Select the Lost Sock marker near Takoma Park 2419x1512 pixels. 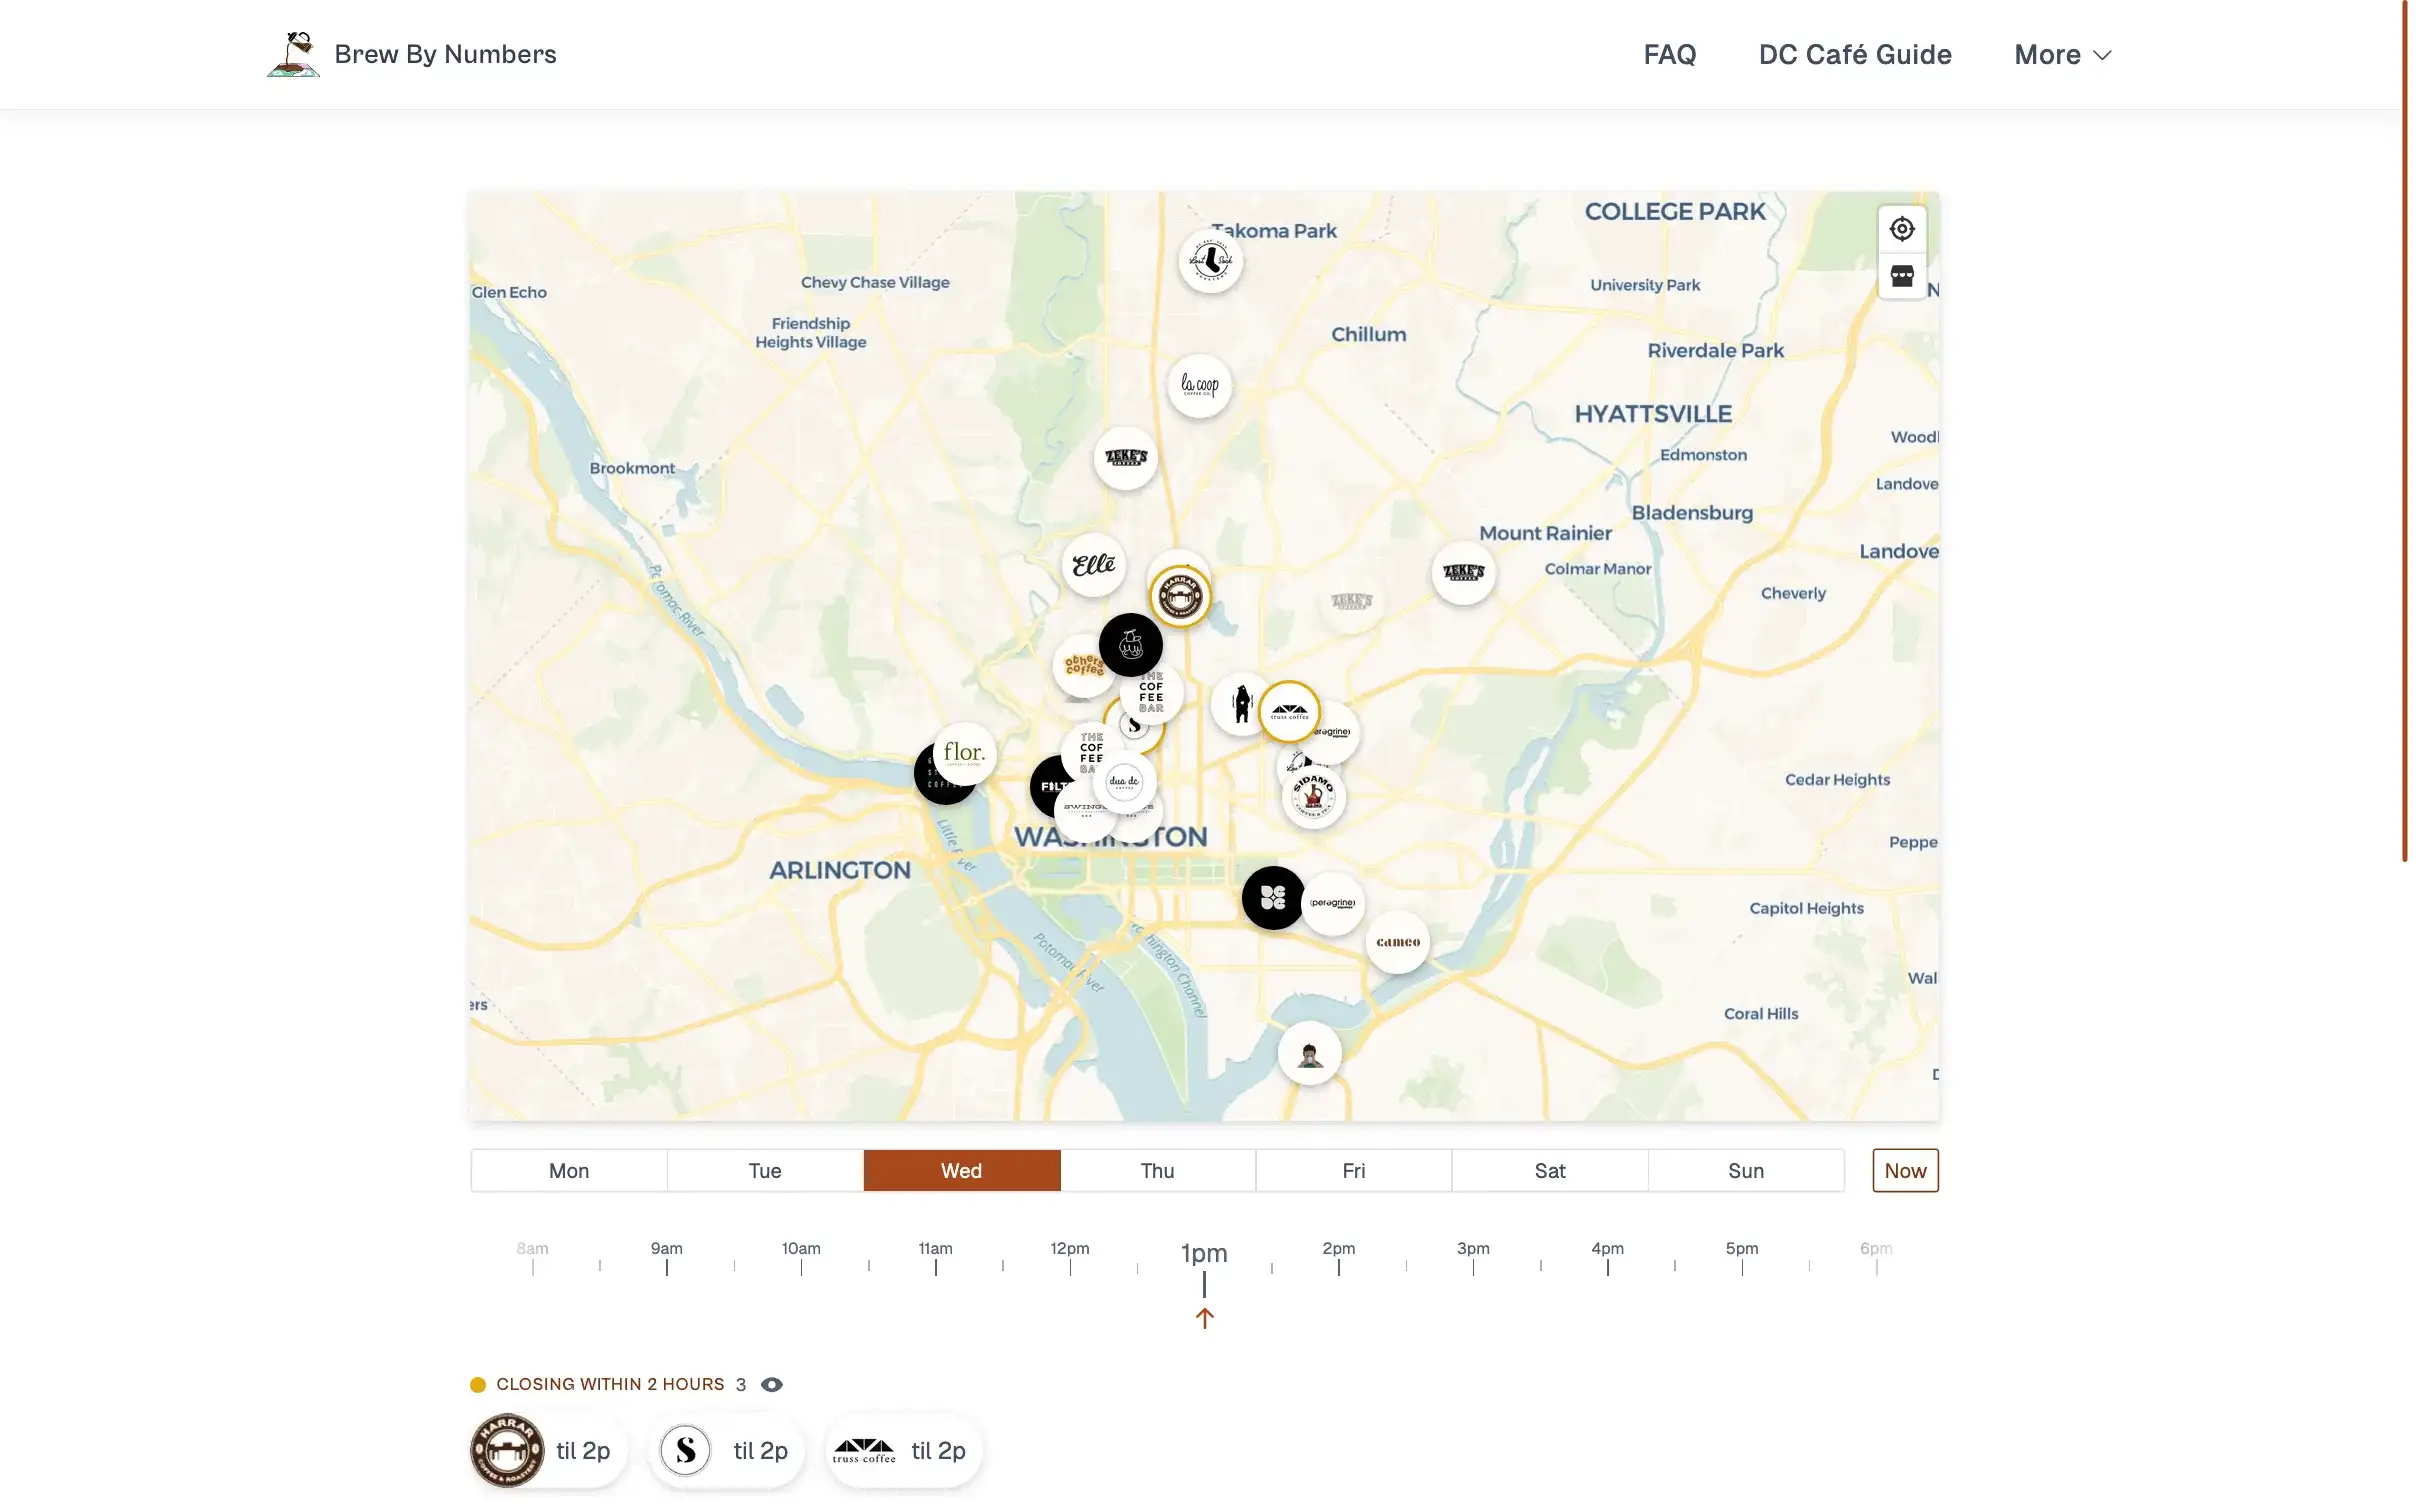(1210, 261)
